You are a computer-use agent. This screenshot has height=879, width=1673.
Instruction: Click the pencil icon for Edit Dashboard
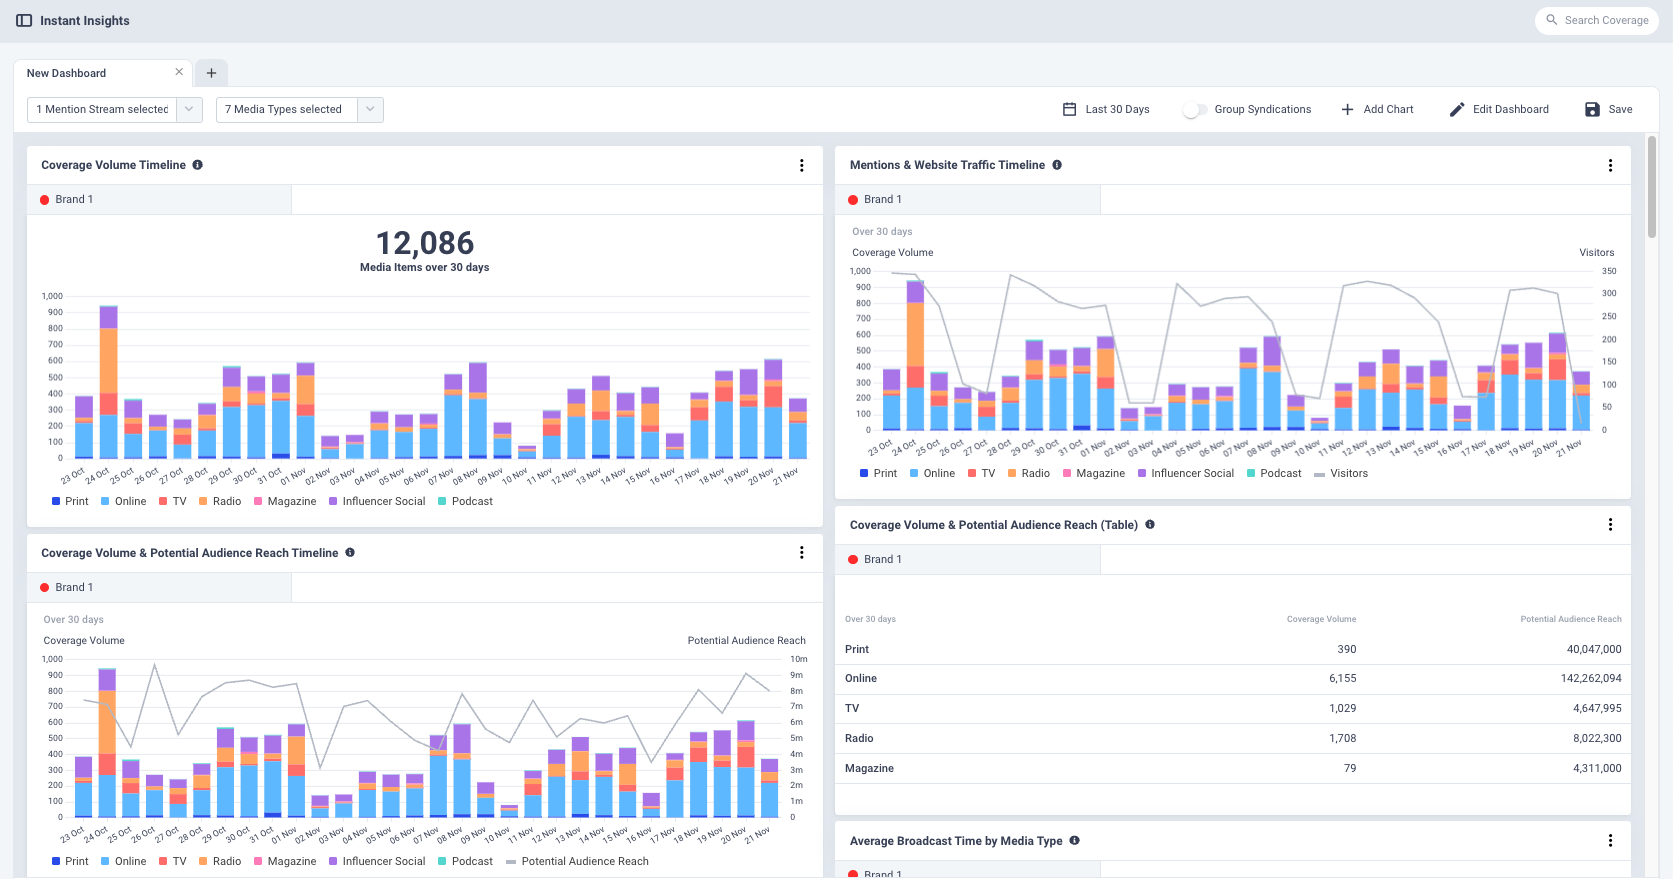click(x=1457, y=109)
